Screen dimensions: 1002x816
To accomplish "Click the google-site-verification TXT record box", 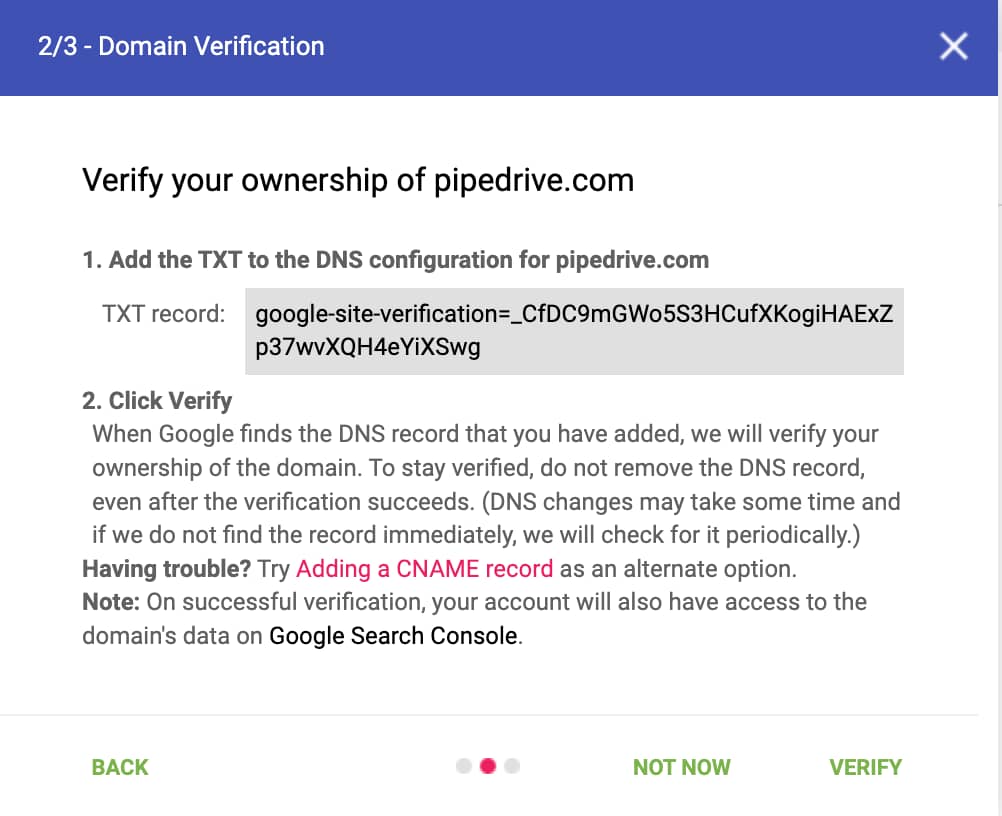I will point(574,331).
